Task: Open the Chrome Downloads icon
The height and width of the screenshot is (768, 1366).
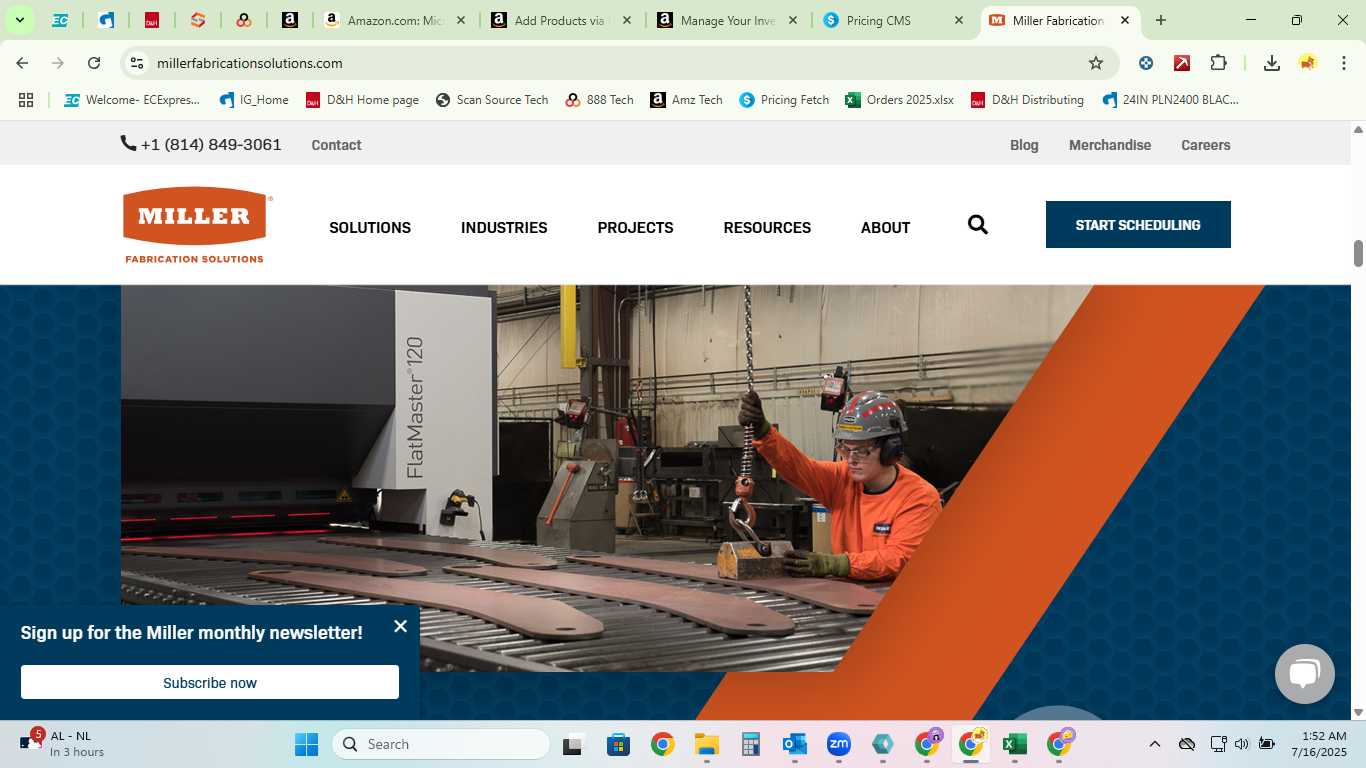Action: click(1272, 63)
